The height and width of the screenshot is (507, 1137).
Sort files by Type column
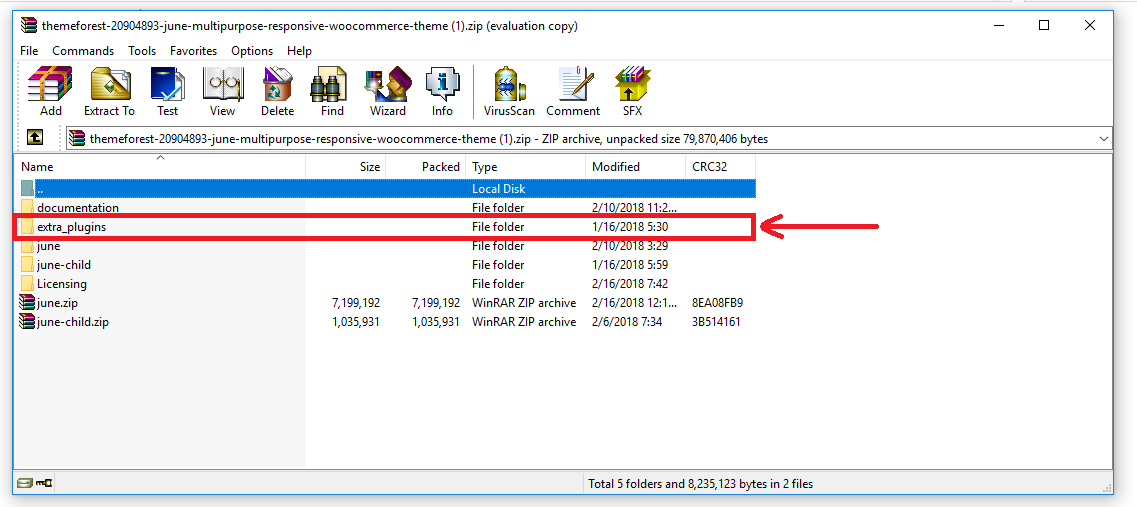pos(526,166)
